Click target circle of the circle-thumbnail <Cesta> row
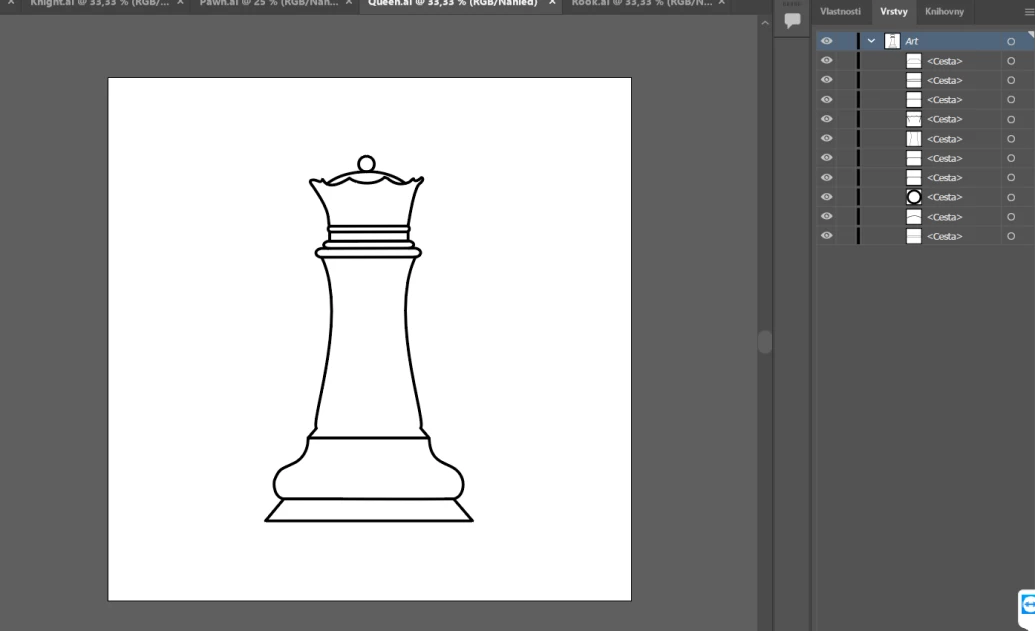This screenshot has width=1035, height=631. pyautogui.click(x=1011, y=197)
